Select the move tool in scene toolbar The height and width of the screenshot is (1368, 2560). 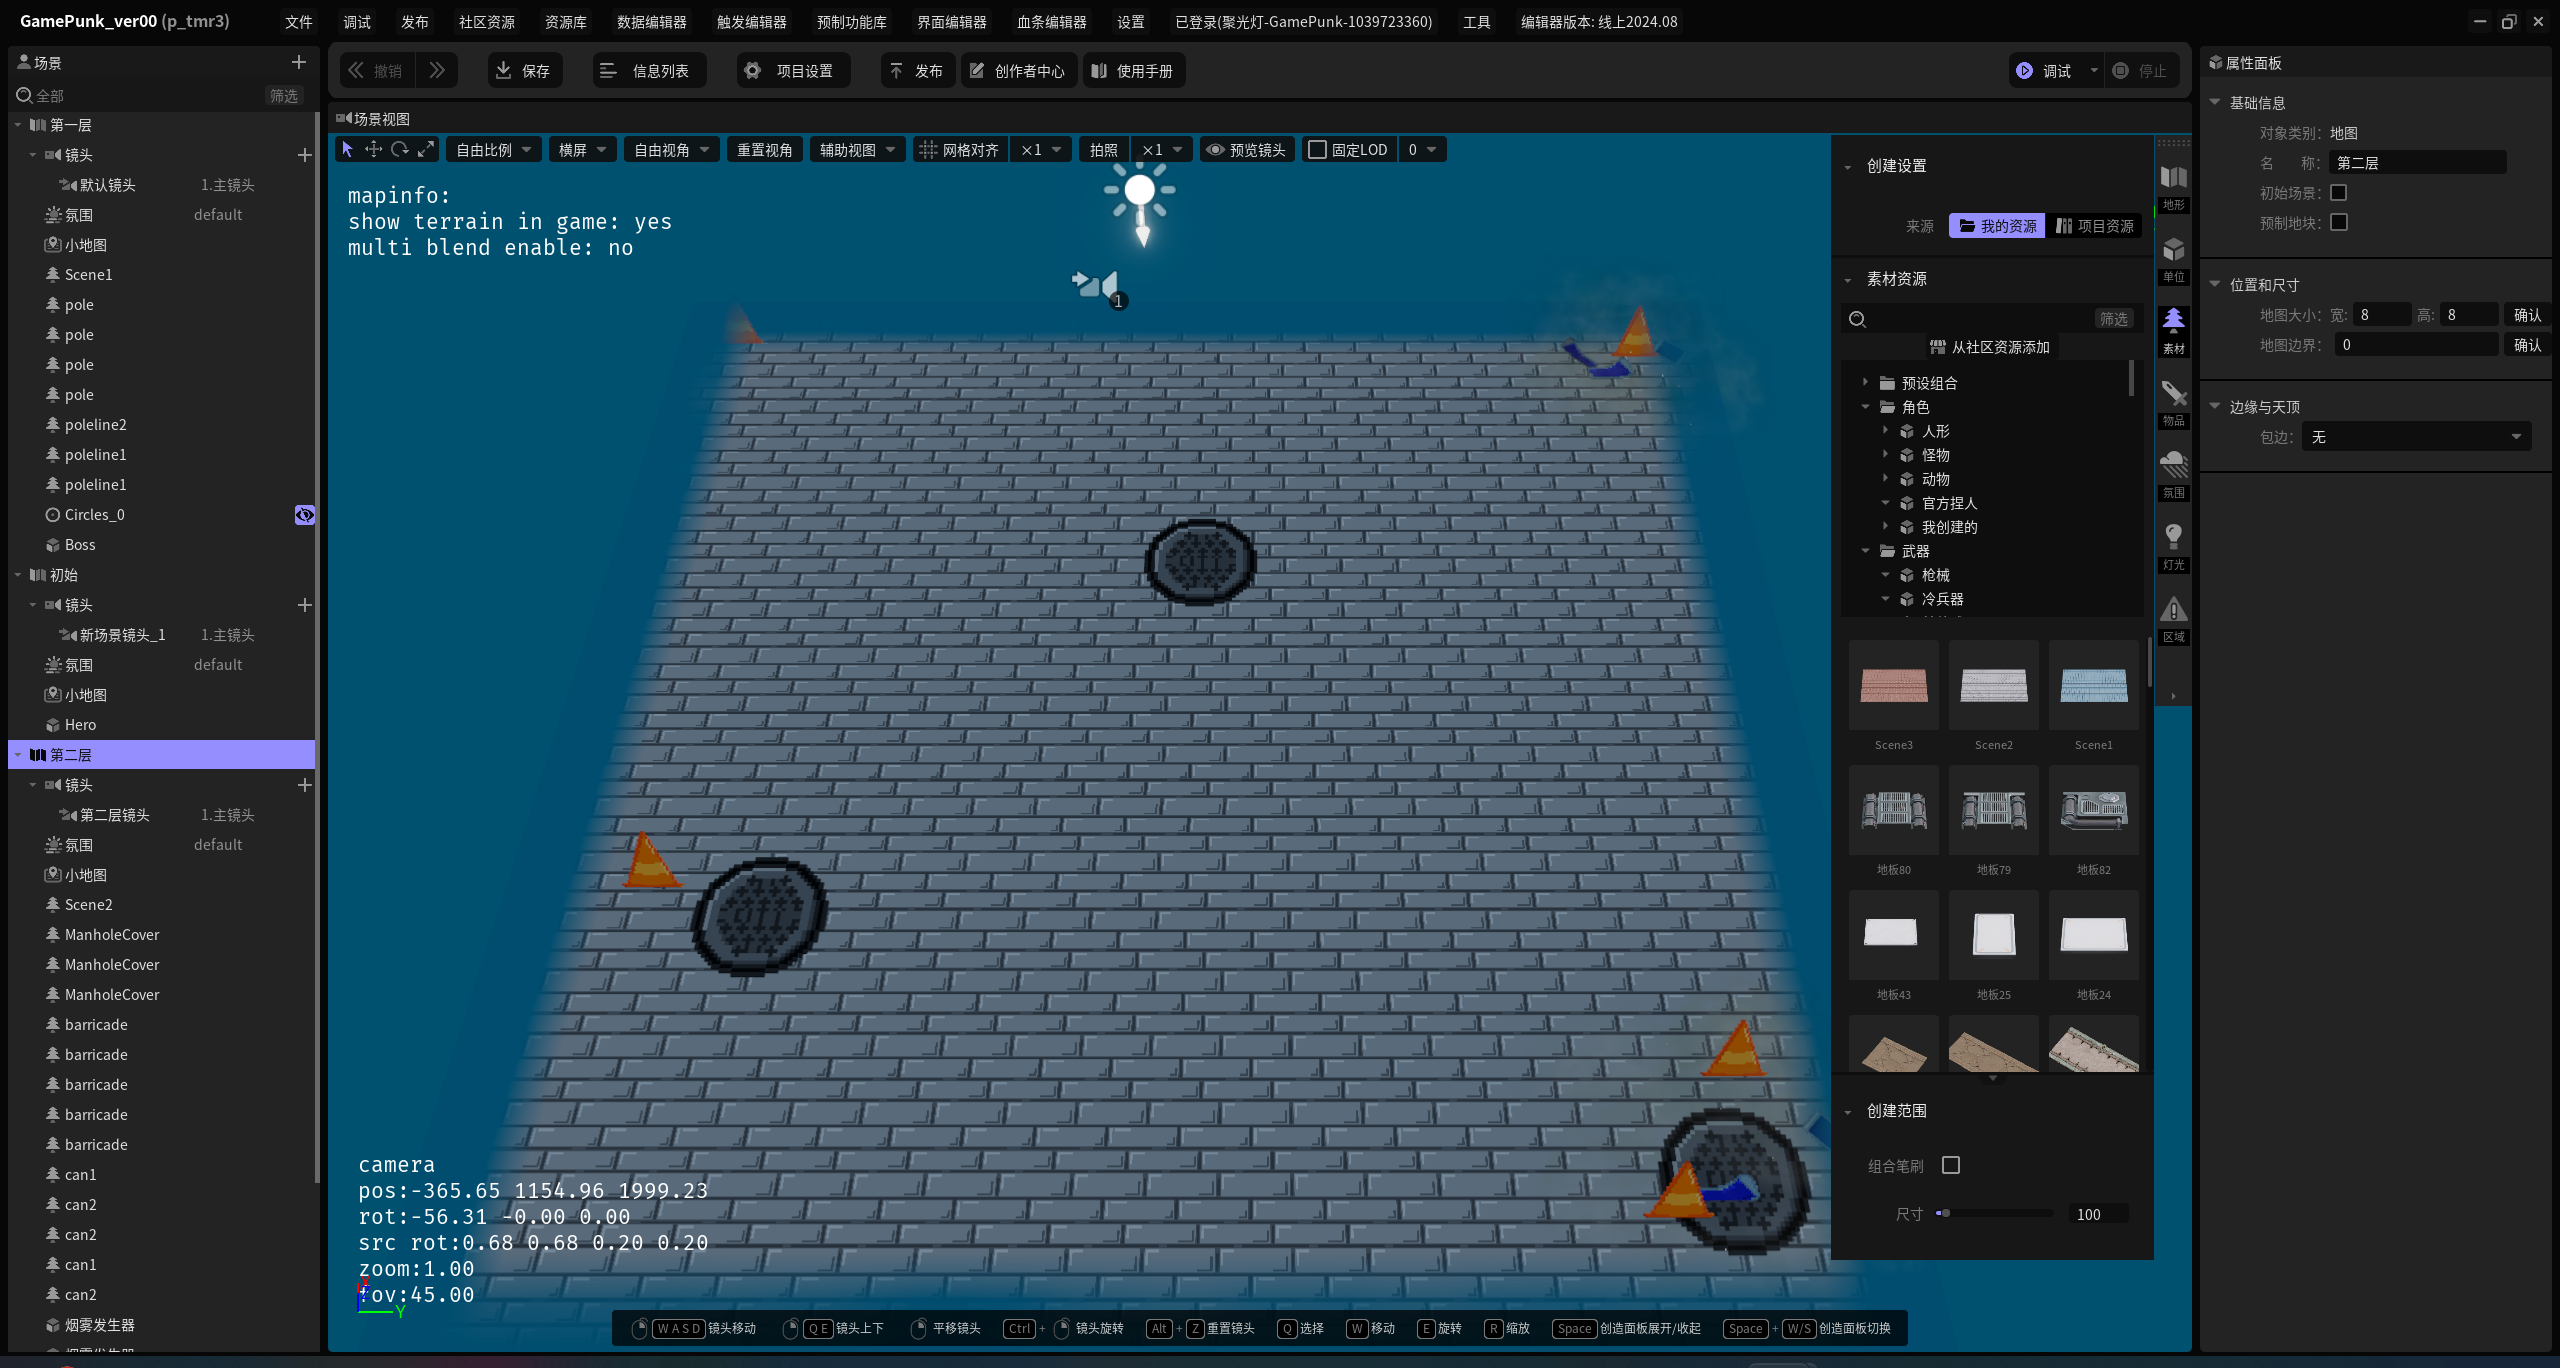[x=373, y=149]
